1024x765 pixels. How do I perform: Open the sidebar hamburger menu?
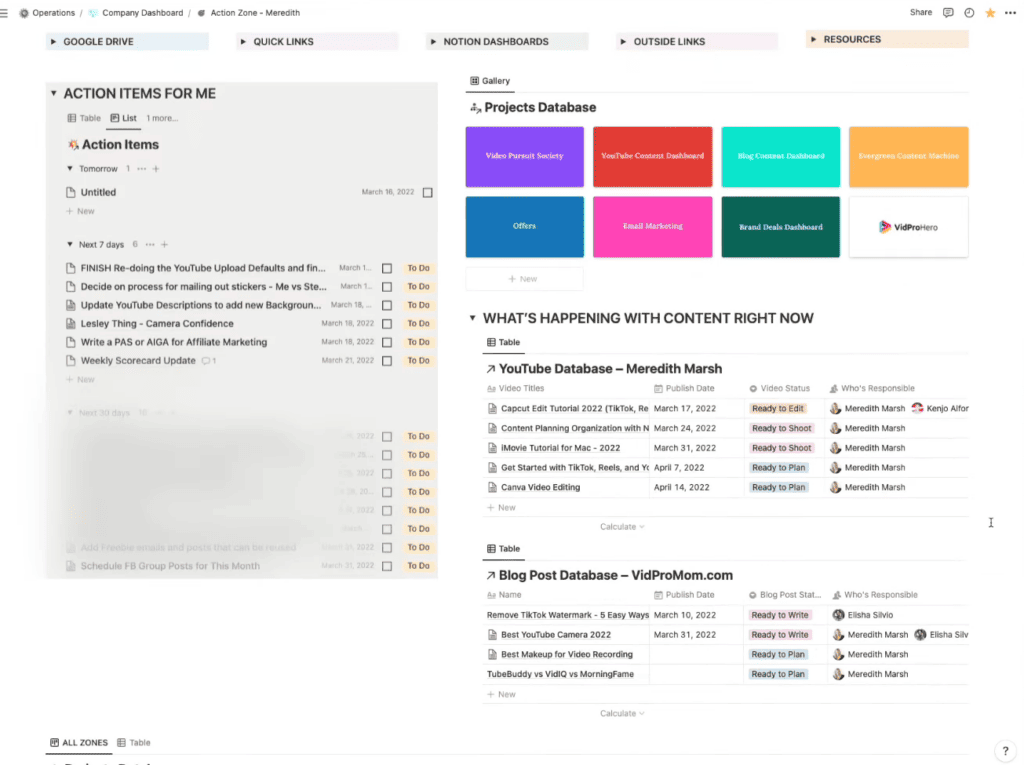(4, 12)
